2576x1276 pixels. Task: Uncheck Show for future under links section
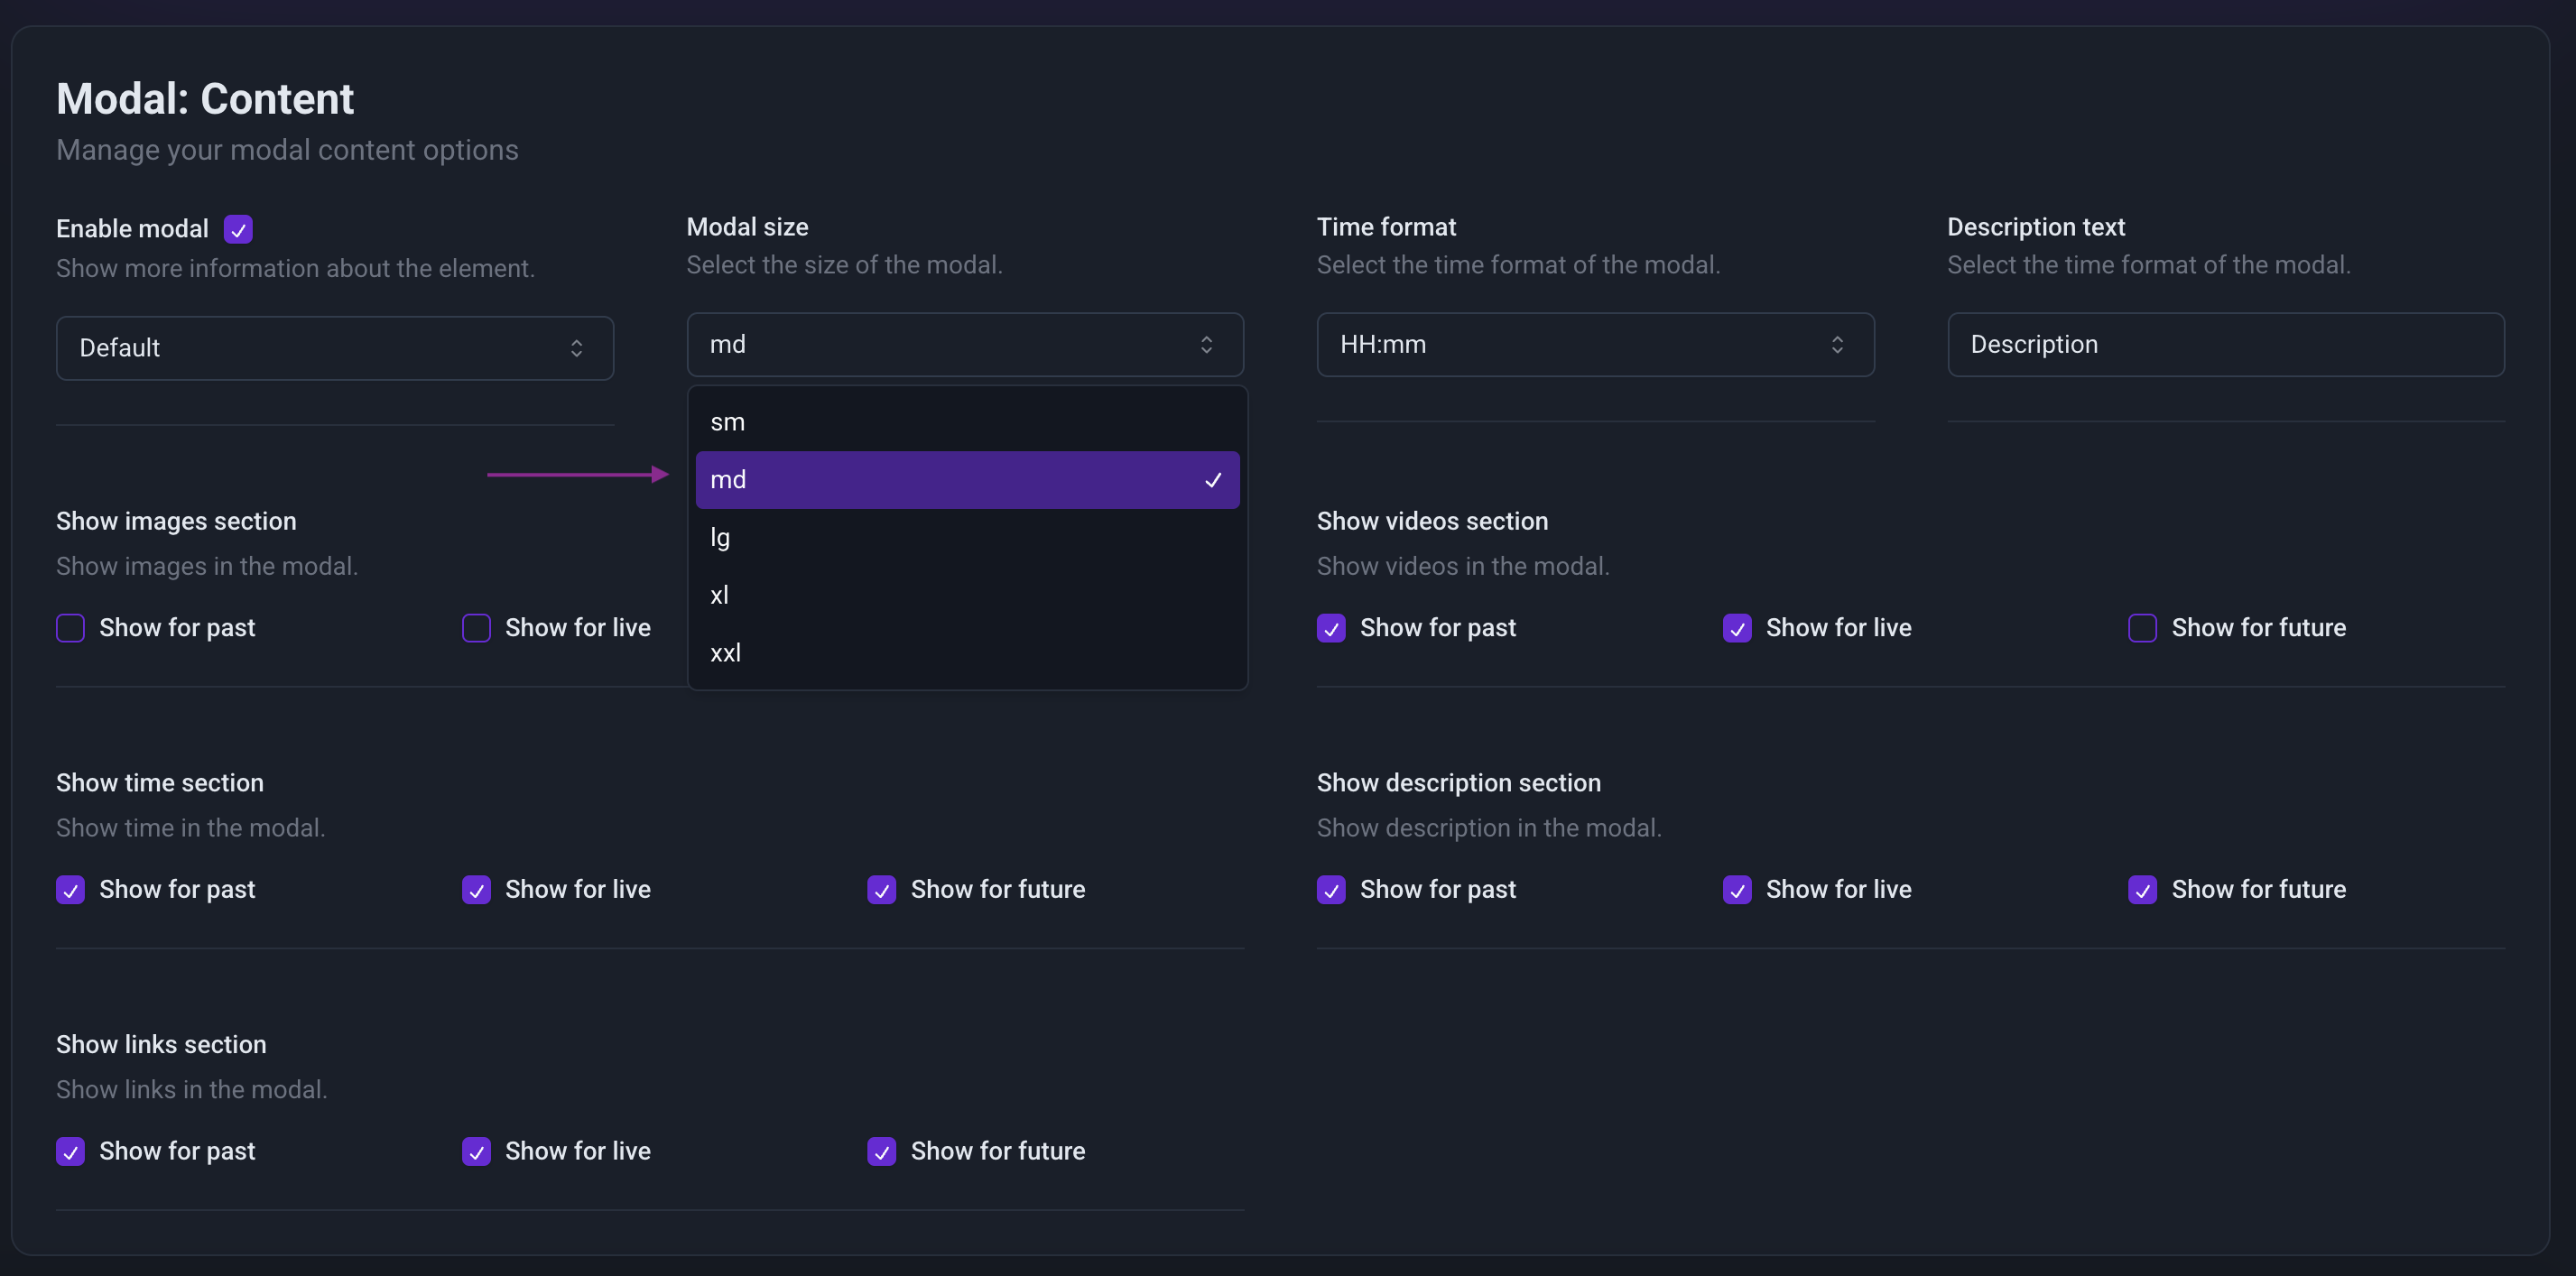881,1152
